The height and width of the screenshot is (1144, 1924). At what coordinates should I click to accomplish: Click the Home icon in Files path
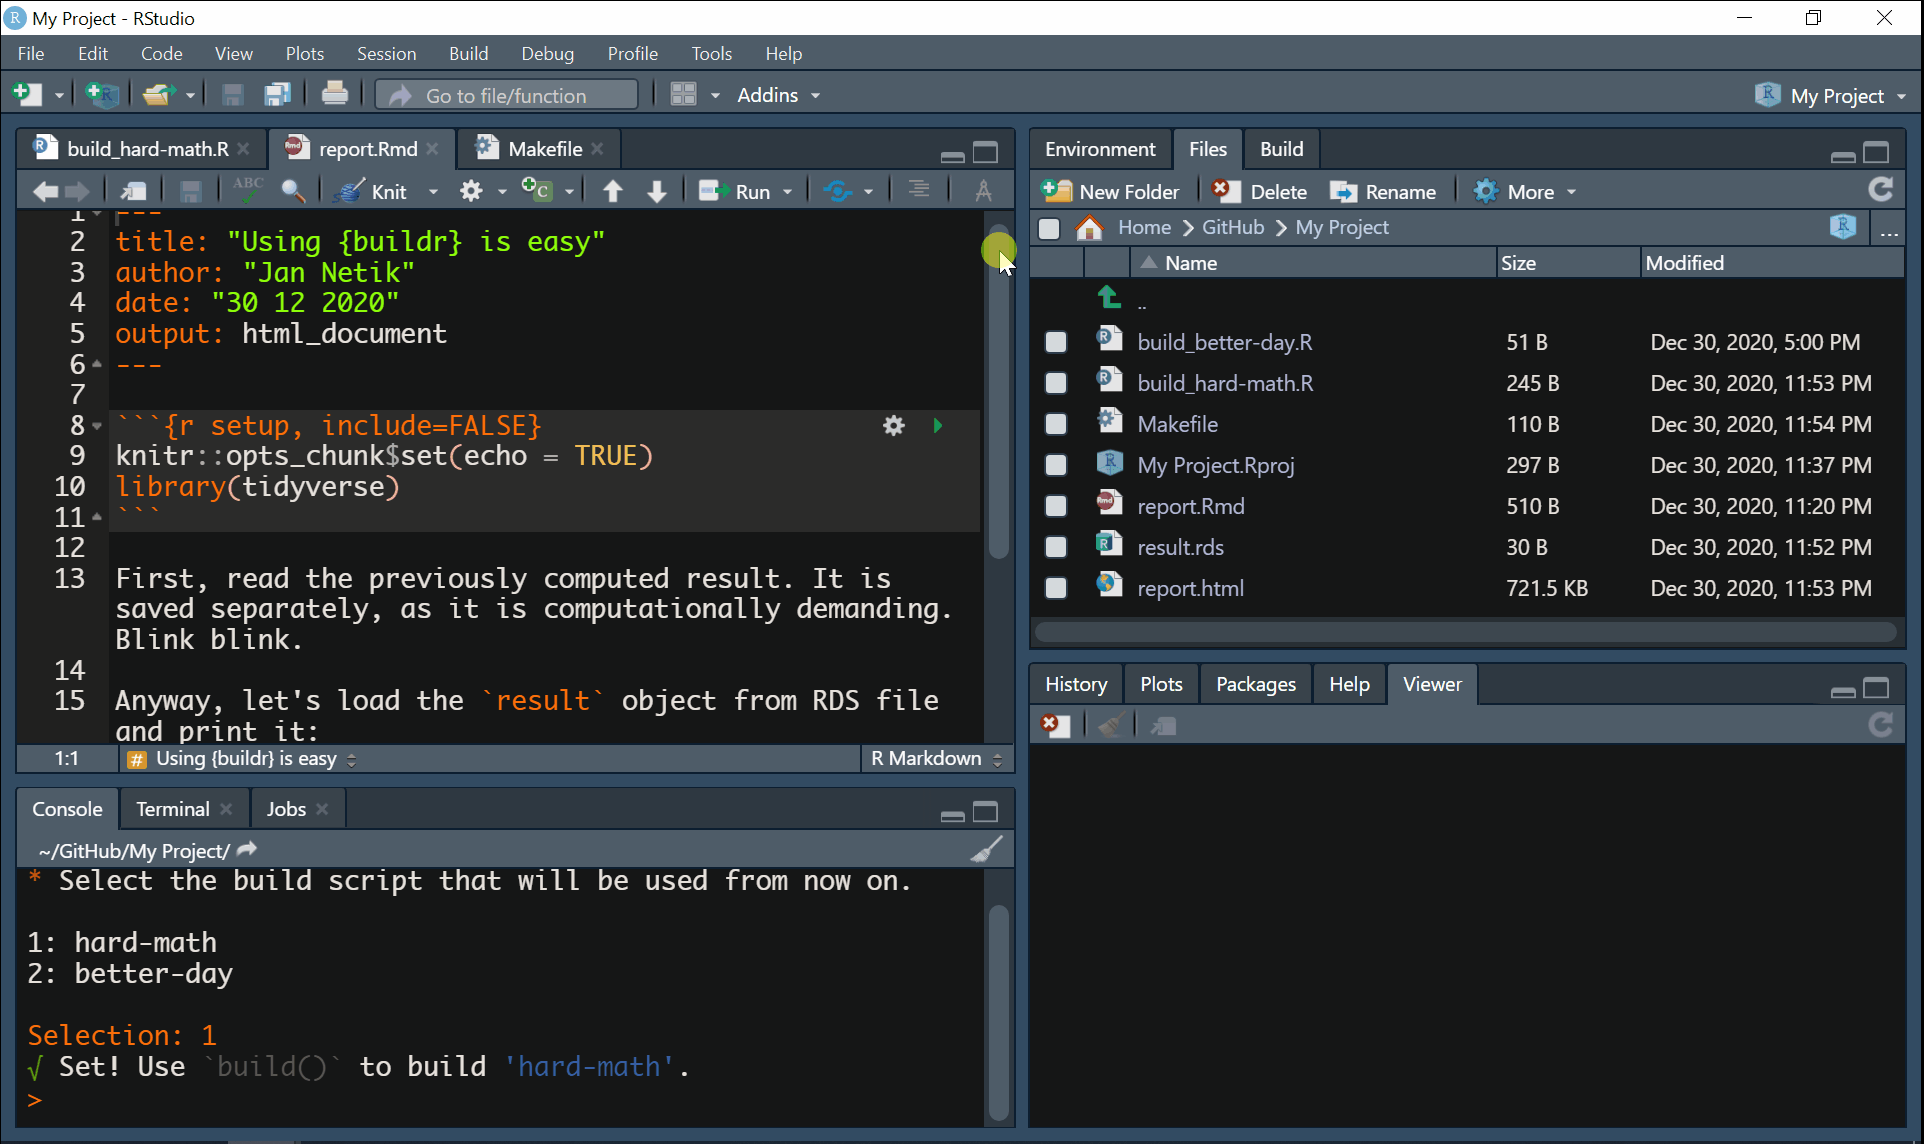[x=1089, y=228]
